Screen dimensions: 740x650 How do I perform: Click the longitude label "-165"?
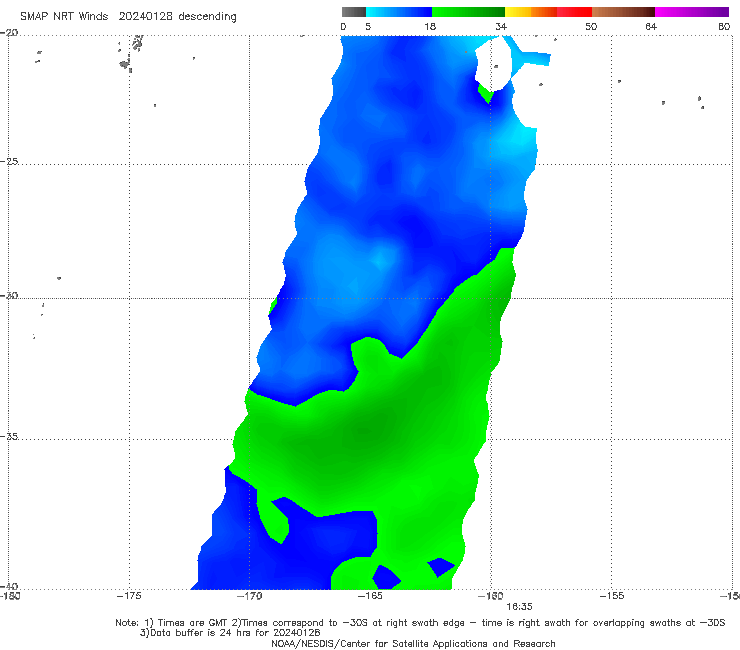pos(370,596)
